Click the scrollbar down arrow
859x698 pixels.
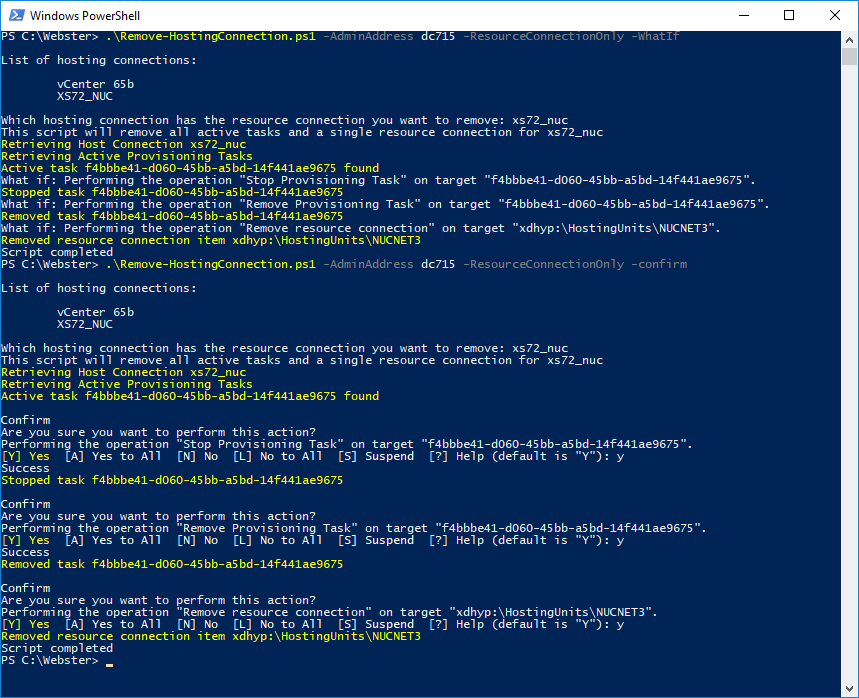click(x=849, y=689)
